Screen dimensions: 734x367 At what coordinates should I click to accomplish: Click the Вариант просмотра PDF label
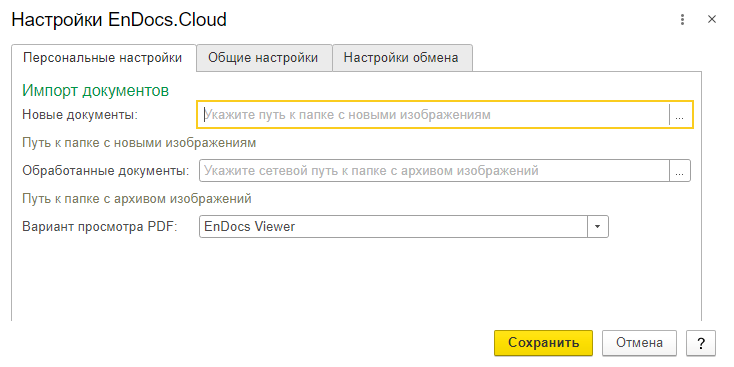click(100, 227)
